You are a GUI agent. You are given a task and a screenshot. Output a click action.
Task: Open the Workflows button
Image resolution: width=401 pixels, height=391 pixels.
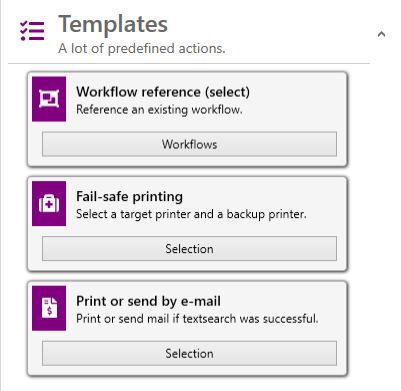point(189,144)
